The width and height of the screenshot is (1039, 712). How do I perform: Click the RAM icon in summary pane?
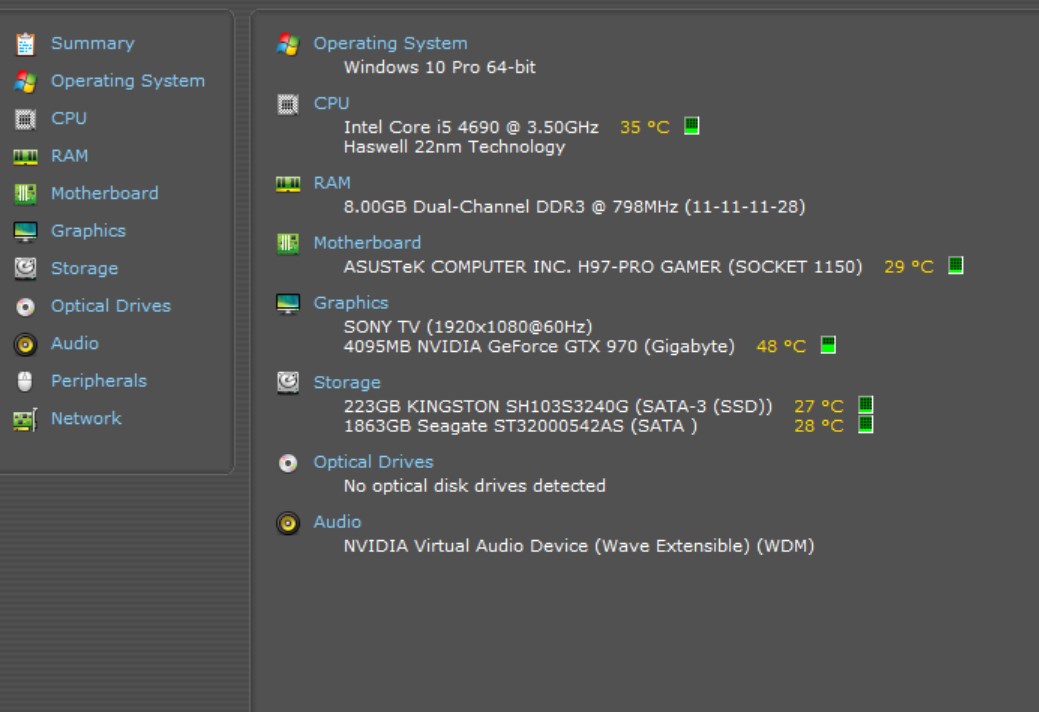pos(288,184)
